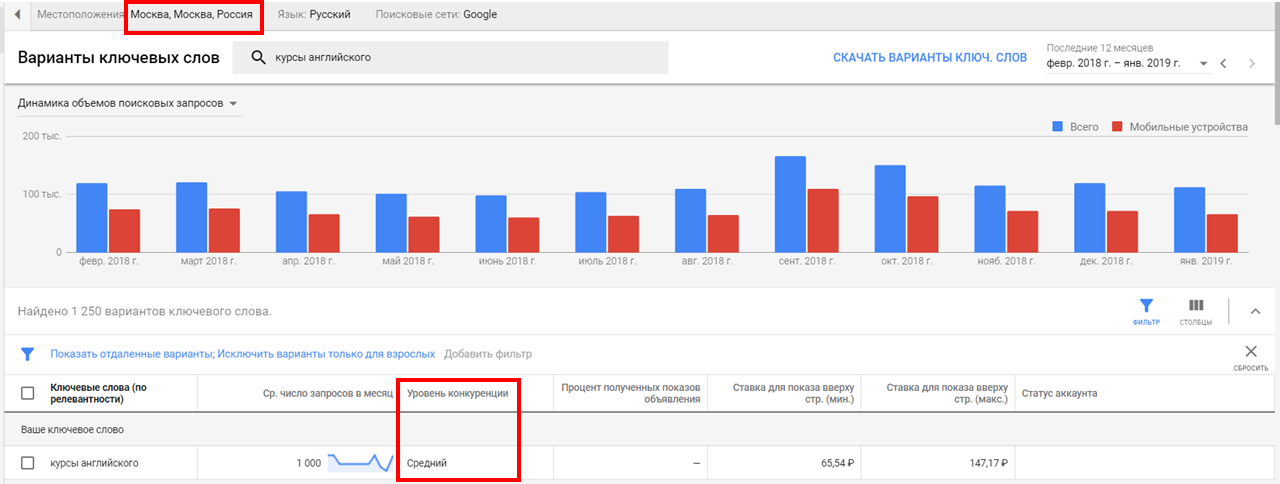Click the search magnifier icon

pyautogui.click(x=258, y=58)
